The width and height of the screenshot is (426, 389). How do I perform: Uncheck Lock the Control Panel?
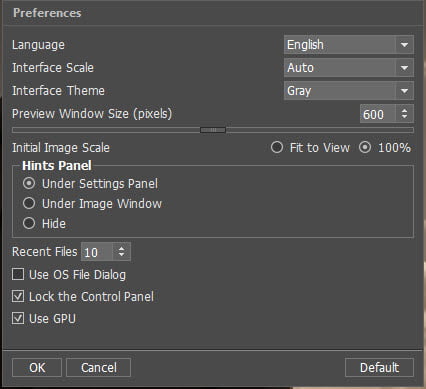coord(18,296)
